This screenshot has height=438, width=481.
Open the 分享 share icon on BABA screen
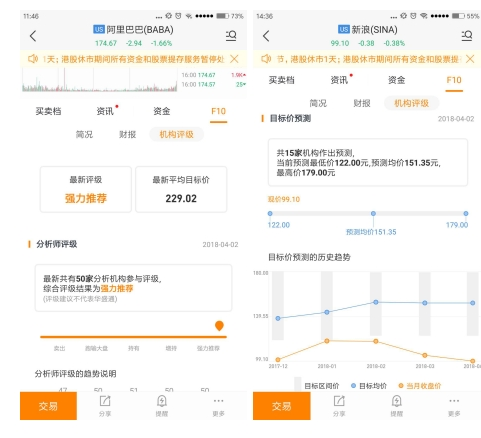(105, 406)
